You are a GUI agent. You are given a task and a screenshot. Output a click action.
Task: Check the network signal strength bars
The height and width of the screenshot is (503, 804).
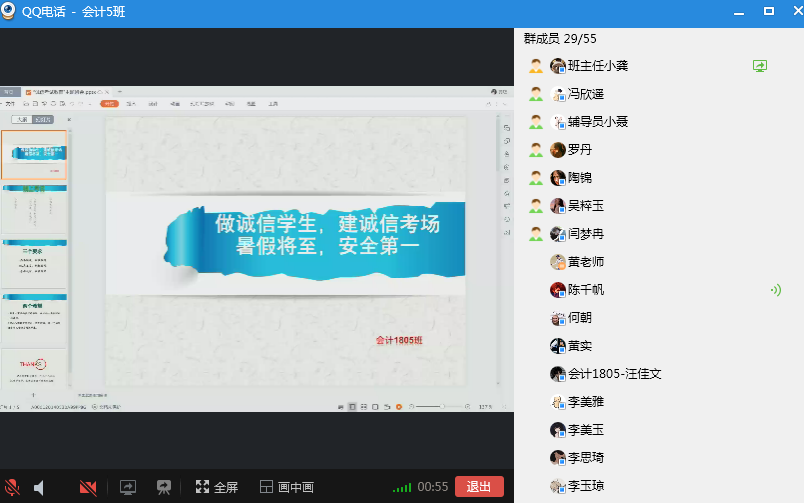point(402,488)
